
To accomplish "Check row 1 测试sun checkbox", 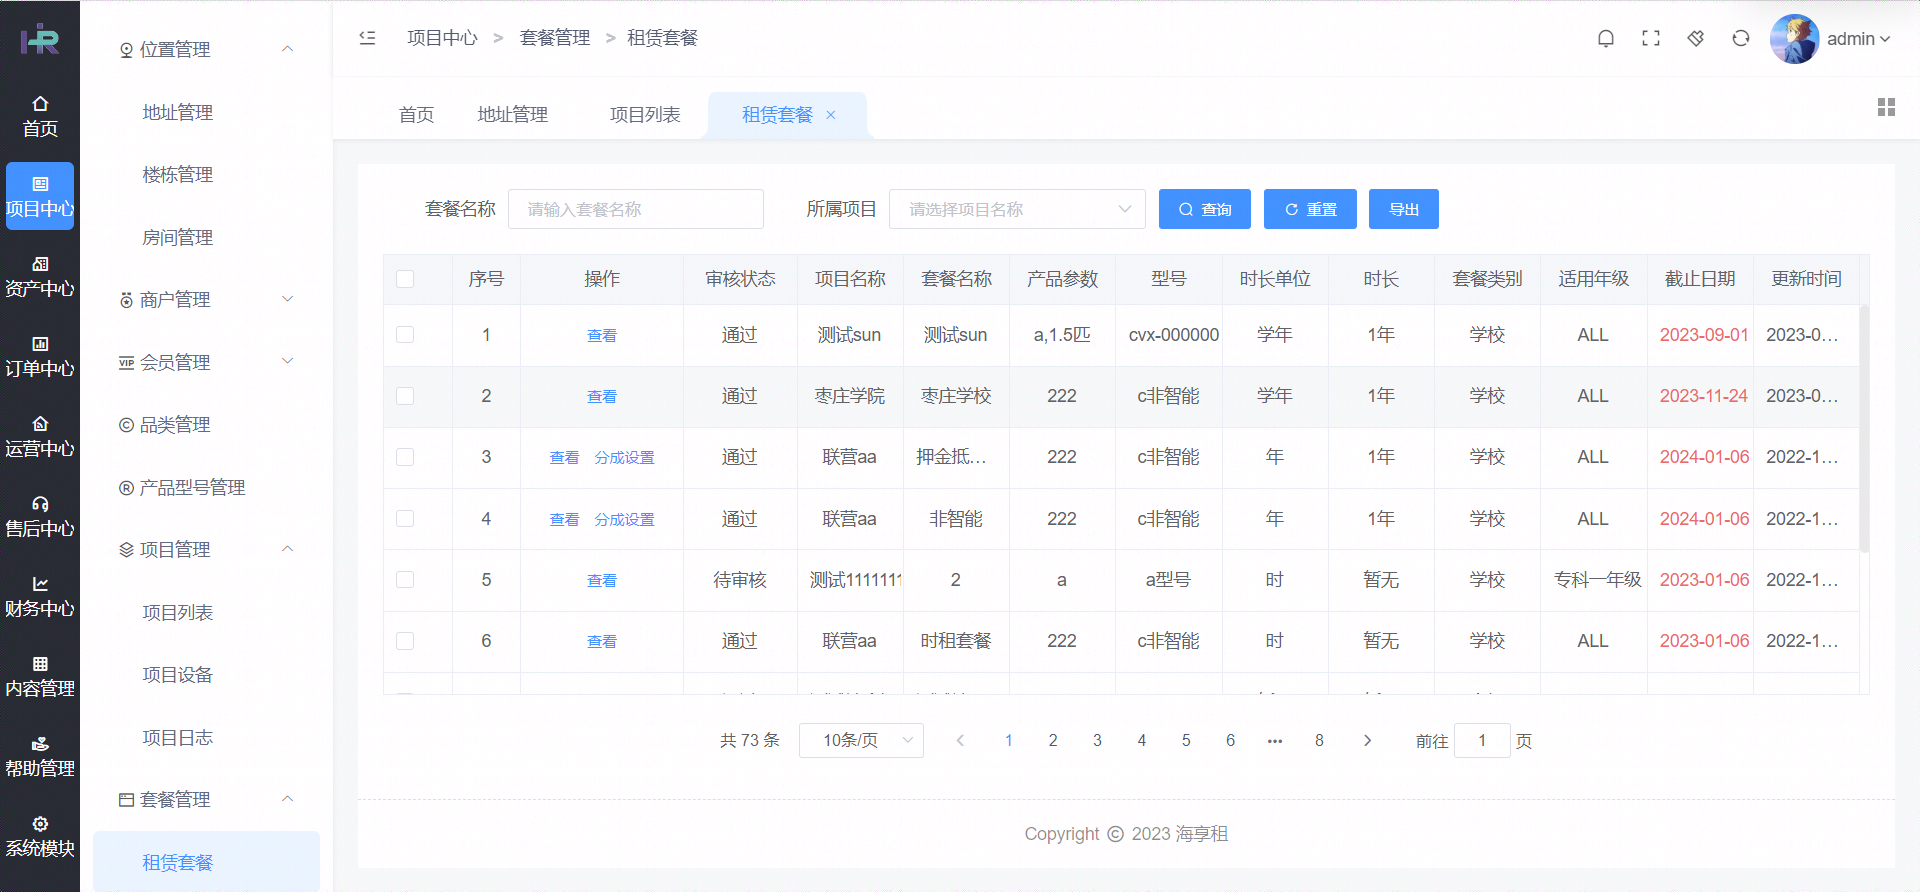I will [x=405, y=334].
